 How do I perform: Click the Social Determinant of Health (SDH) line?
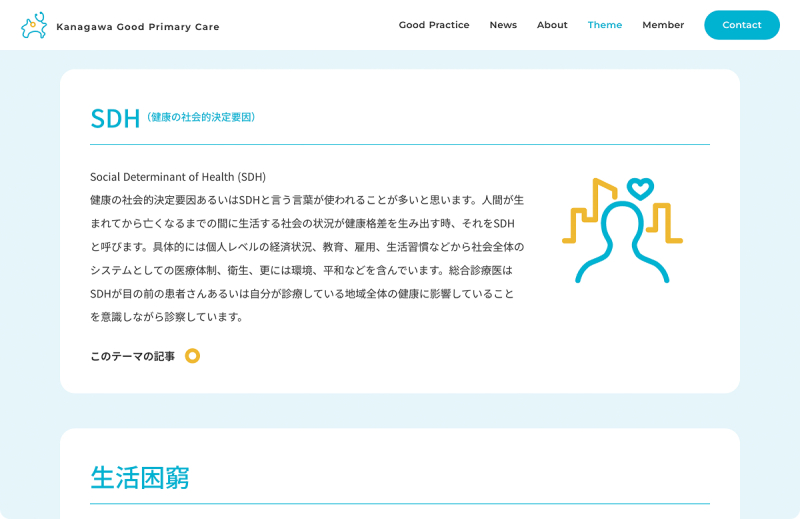click(x=178, y=177)
